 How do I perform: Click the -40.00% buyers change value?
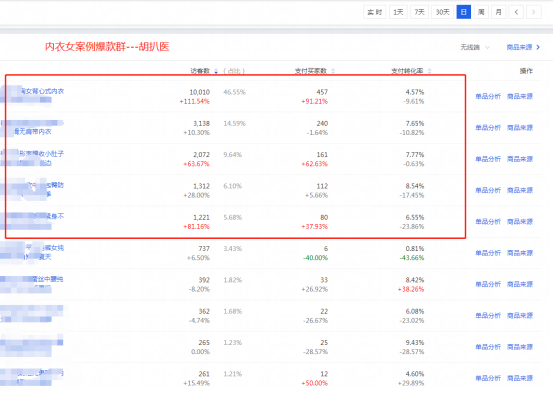(316, 258)
